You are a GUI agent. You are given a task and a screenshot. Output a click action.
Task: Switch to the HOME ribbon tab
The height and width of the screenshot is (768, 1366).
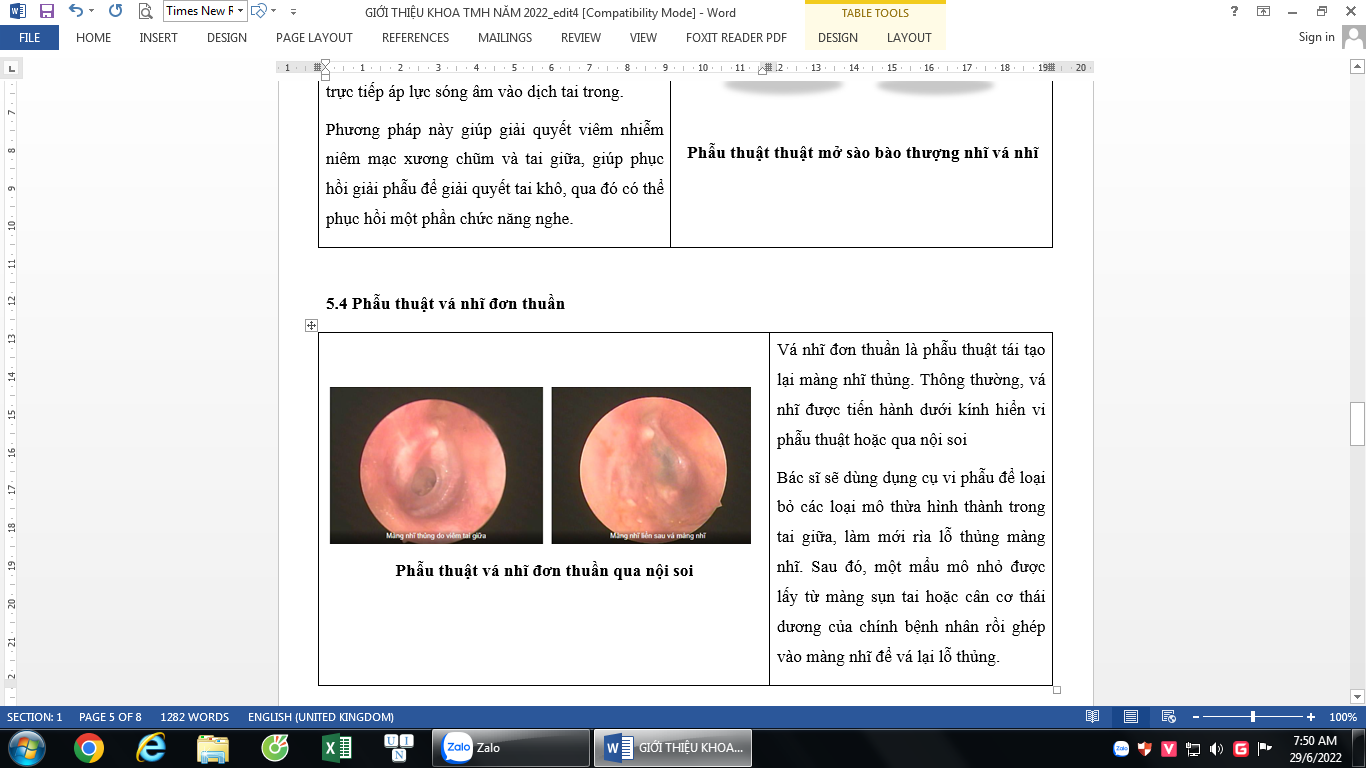(x=94, y=38)
